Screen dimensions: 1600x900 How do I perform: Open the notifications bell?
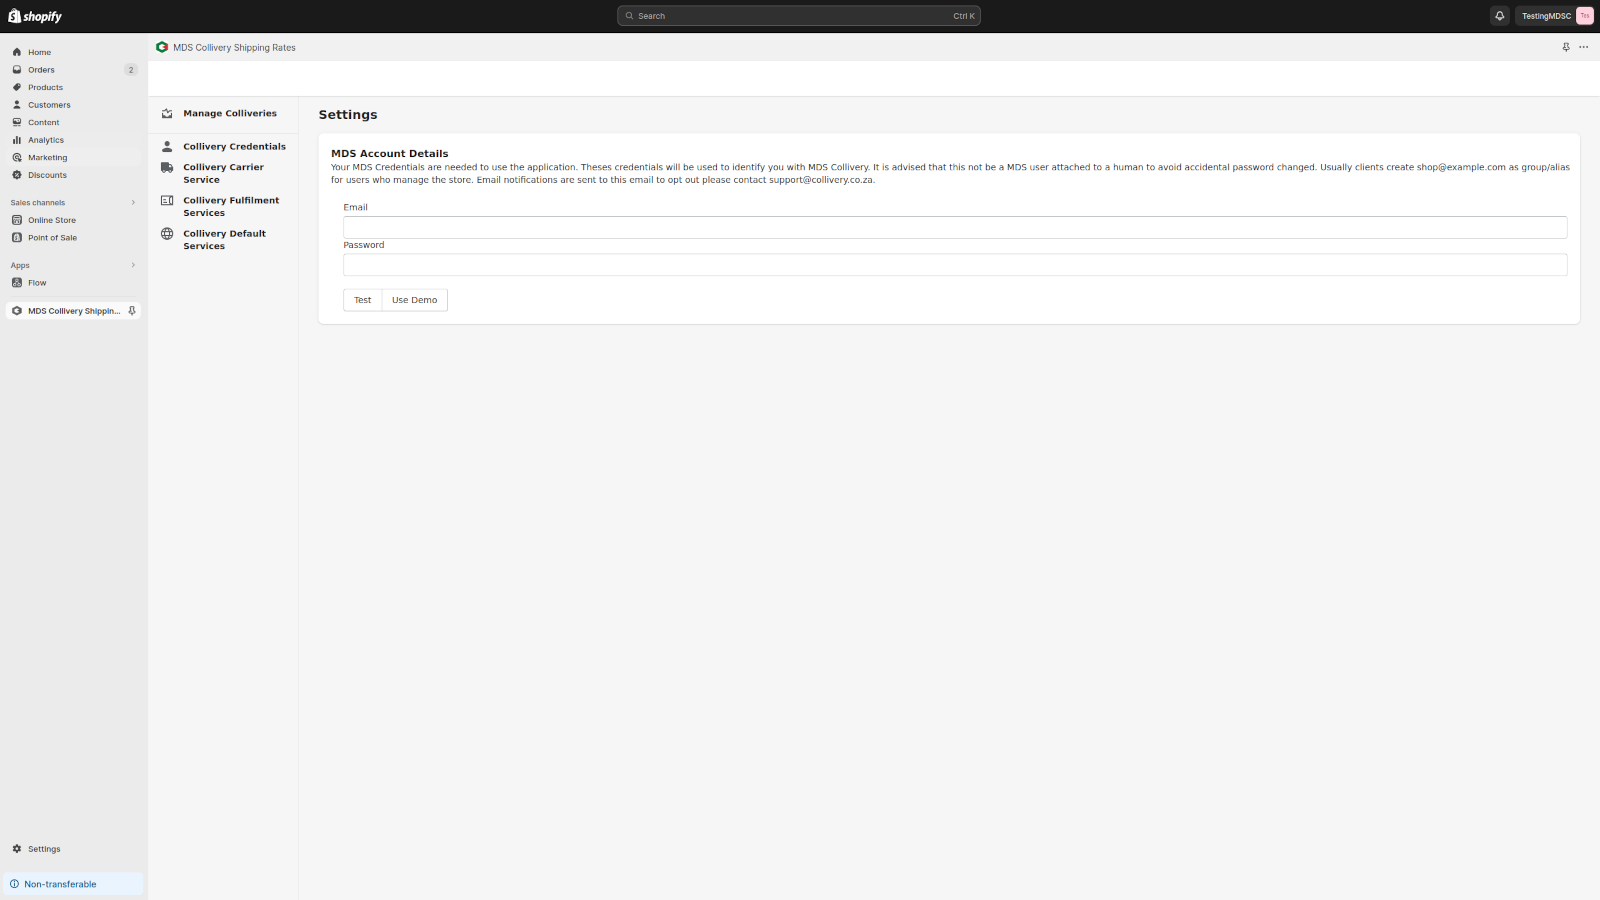click(1499, 16)
